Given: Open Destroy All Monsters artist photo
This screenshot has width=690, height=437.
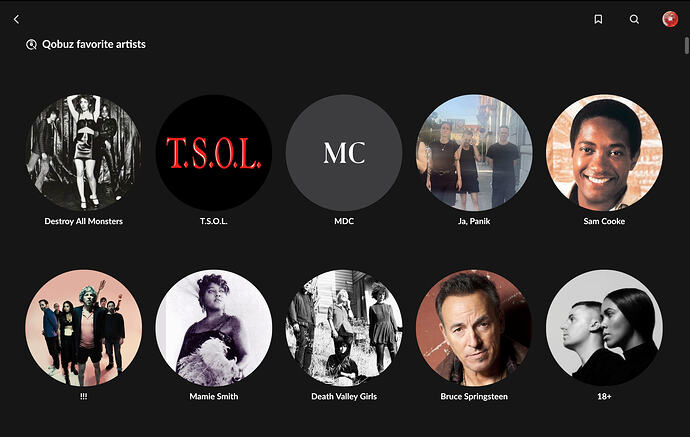Looking at the screenshot, I should 84,153.
